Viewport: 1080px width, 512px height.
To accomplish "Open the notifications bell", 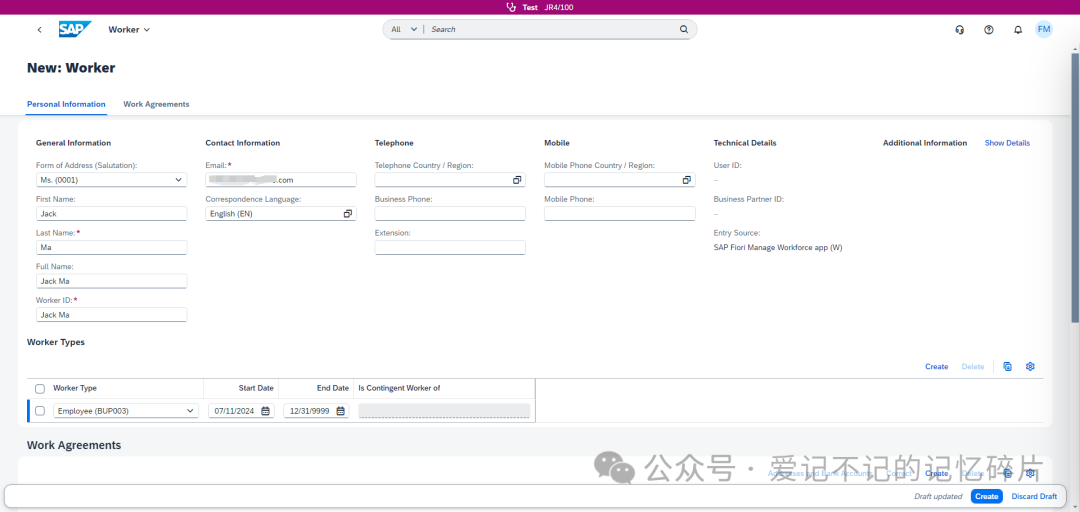I will [x=1018, y=30].
